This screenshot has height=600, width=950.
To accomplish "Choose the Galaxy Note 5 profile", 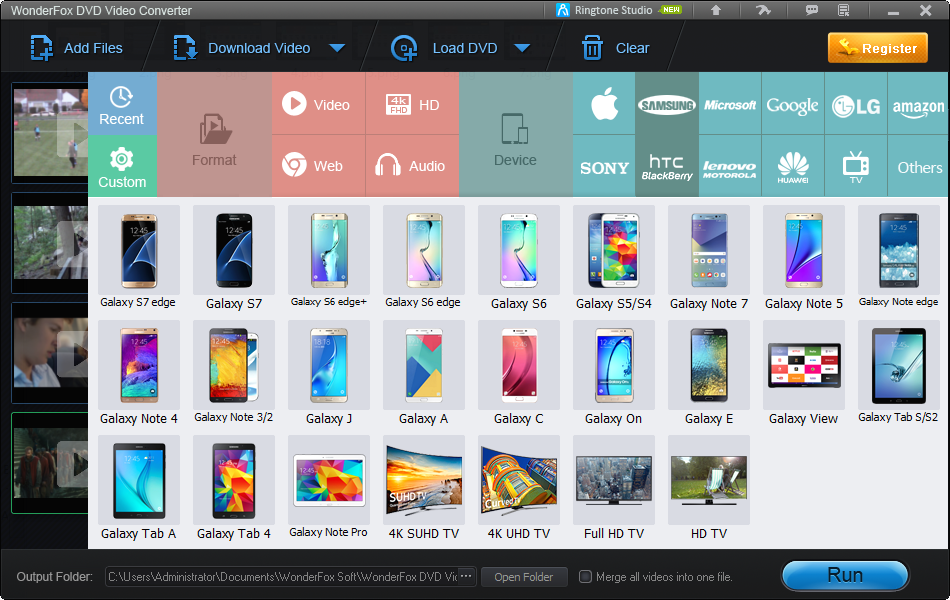I will (804, 258).
